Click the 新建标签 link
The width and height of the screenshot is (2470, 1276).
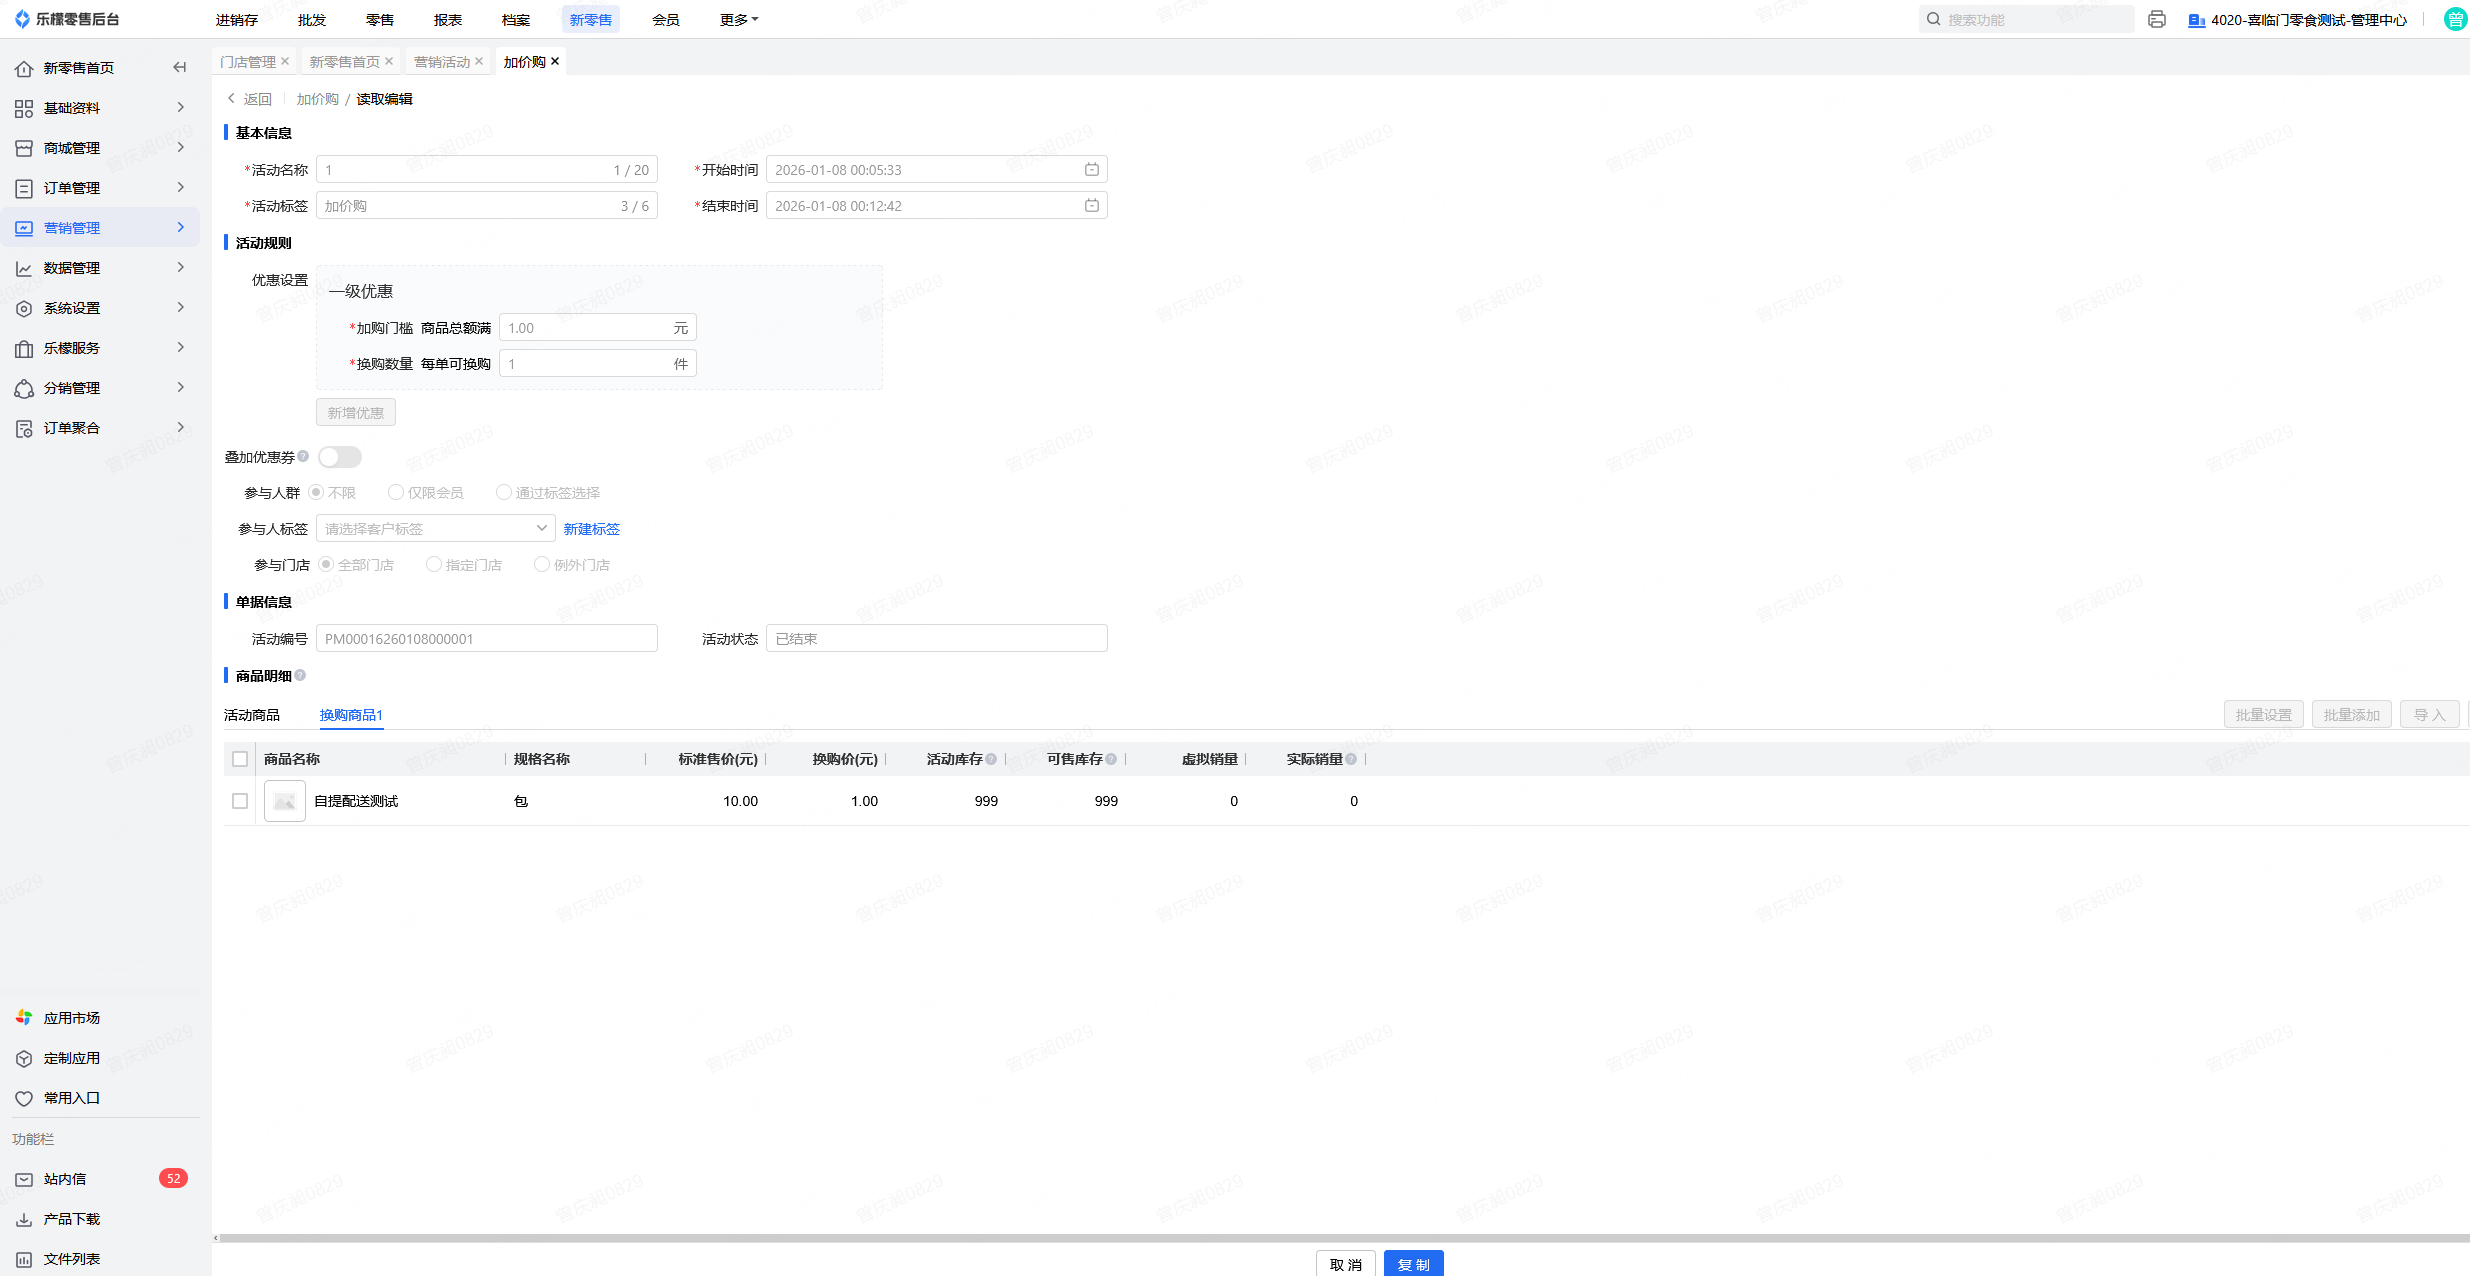point(591,529)
